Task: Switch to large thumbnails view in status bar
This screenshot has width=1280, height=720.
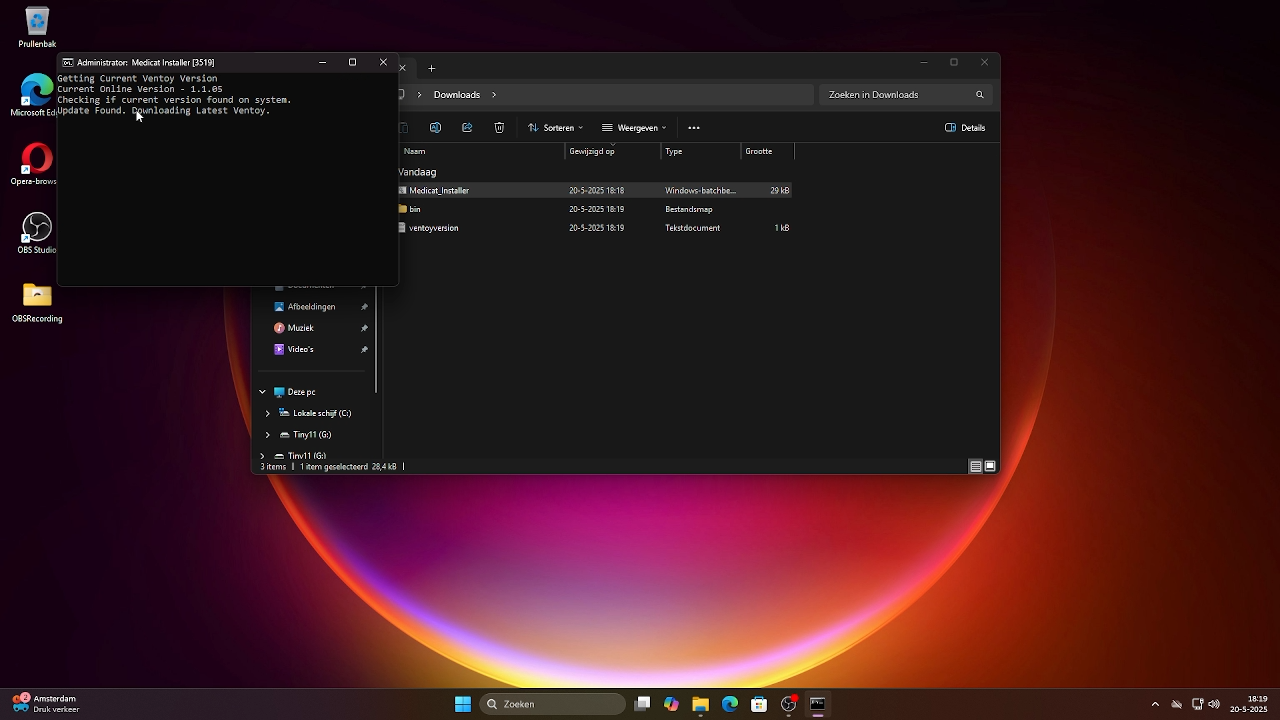Action: click(990, 466)
